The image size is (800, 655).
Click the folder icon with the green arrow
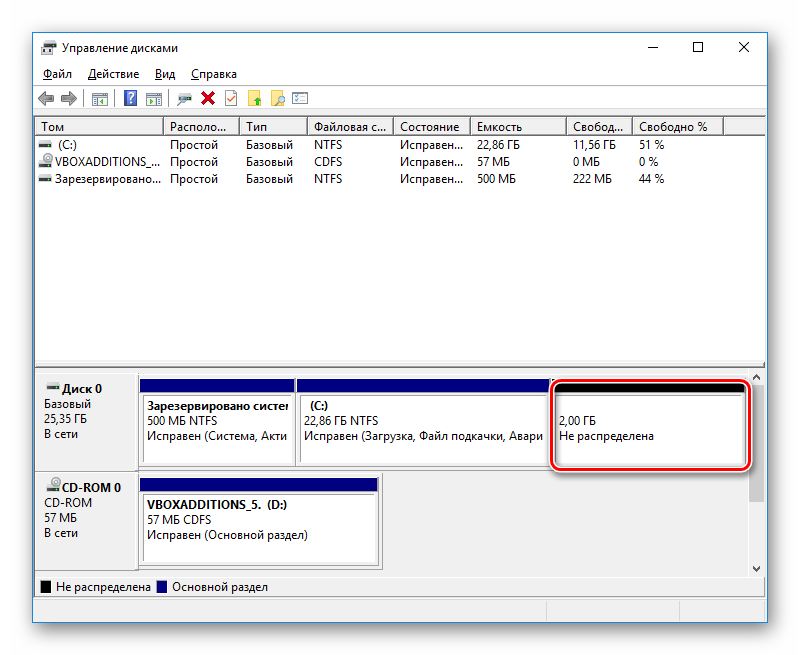click(x=255, y=98)
